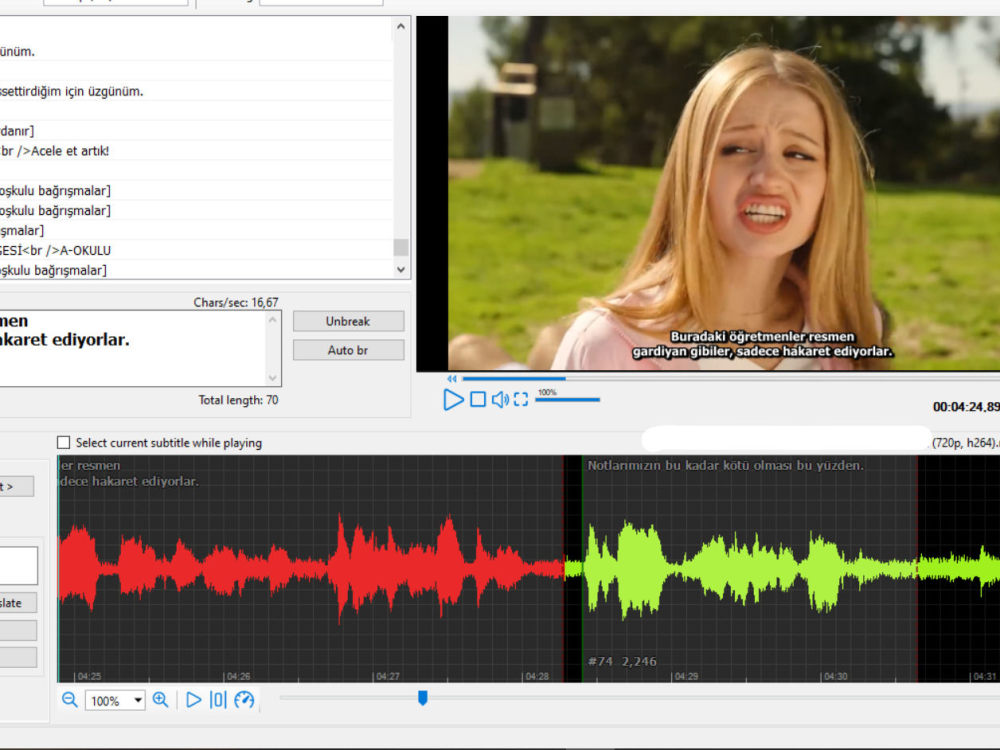Select the row ending 'A-OKULU'
The image size is (1000, 750).
tap(196, 251)
